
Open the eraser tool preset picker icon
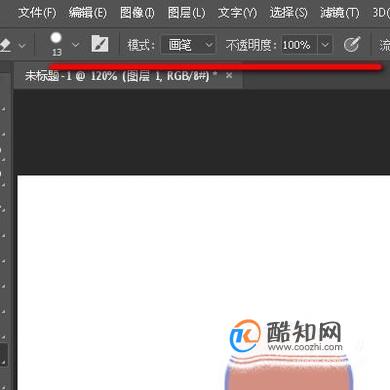pos(5,44)
